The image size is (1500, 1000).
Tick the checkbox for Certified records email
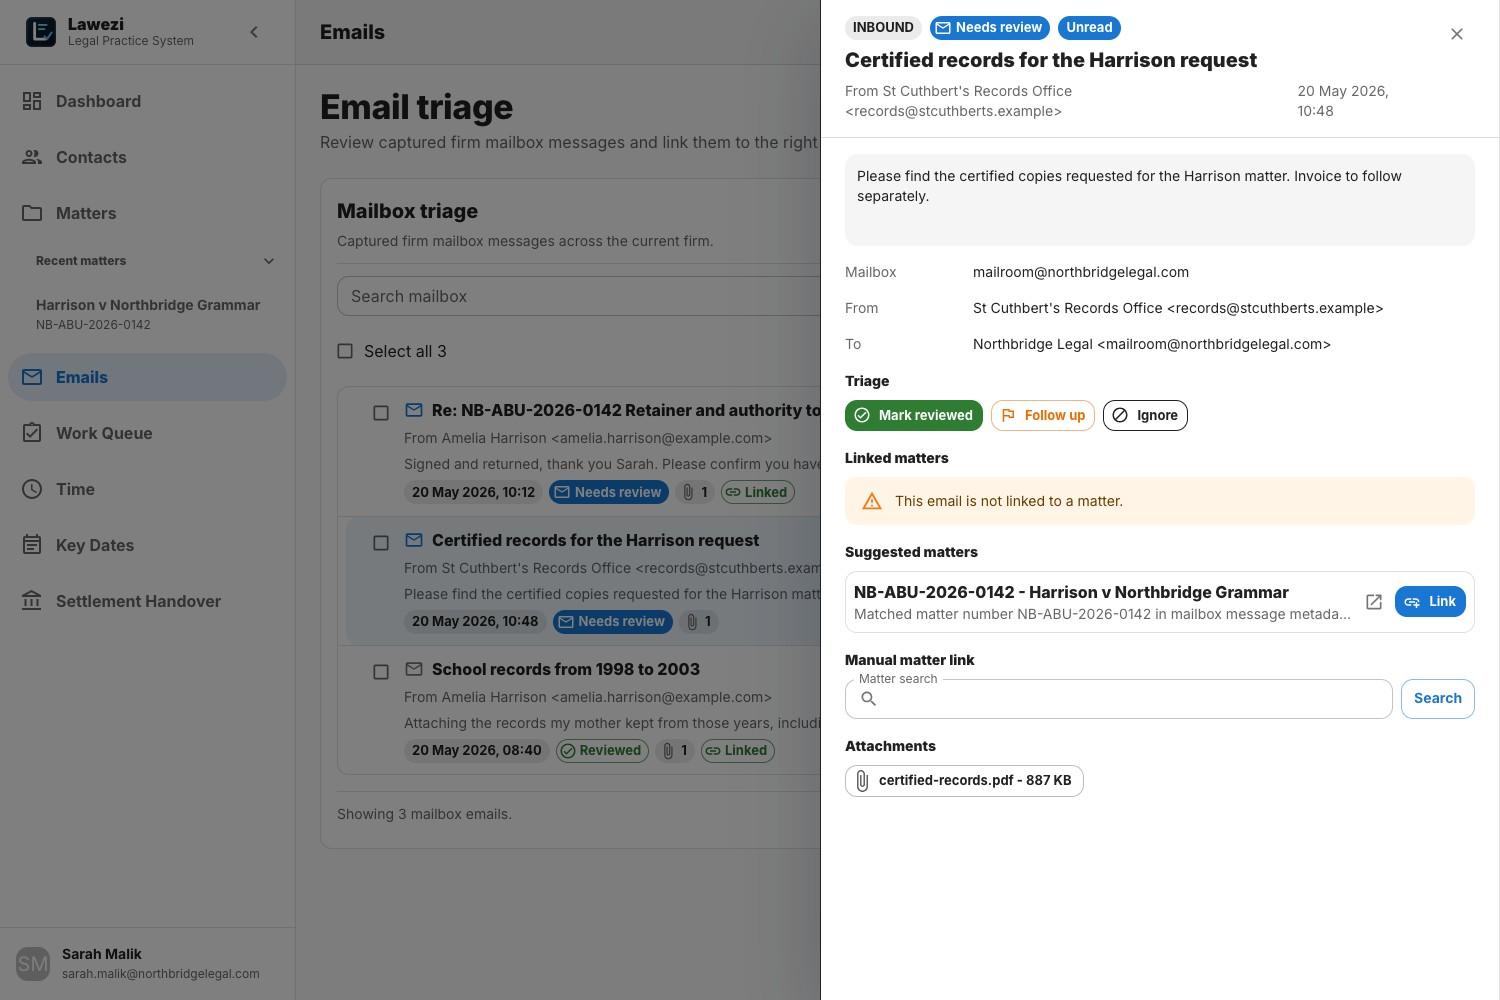381,543
